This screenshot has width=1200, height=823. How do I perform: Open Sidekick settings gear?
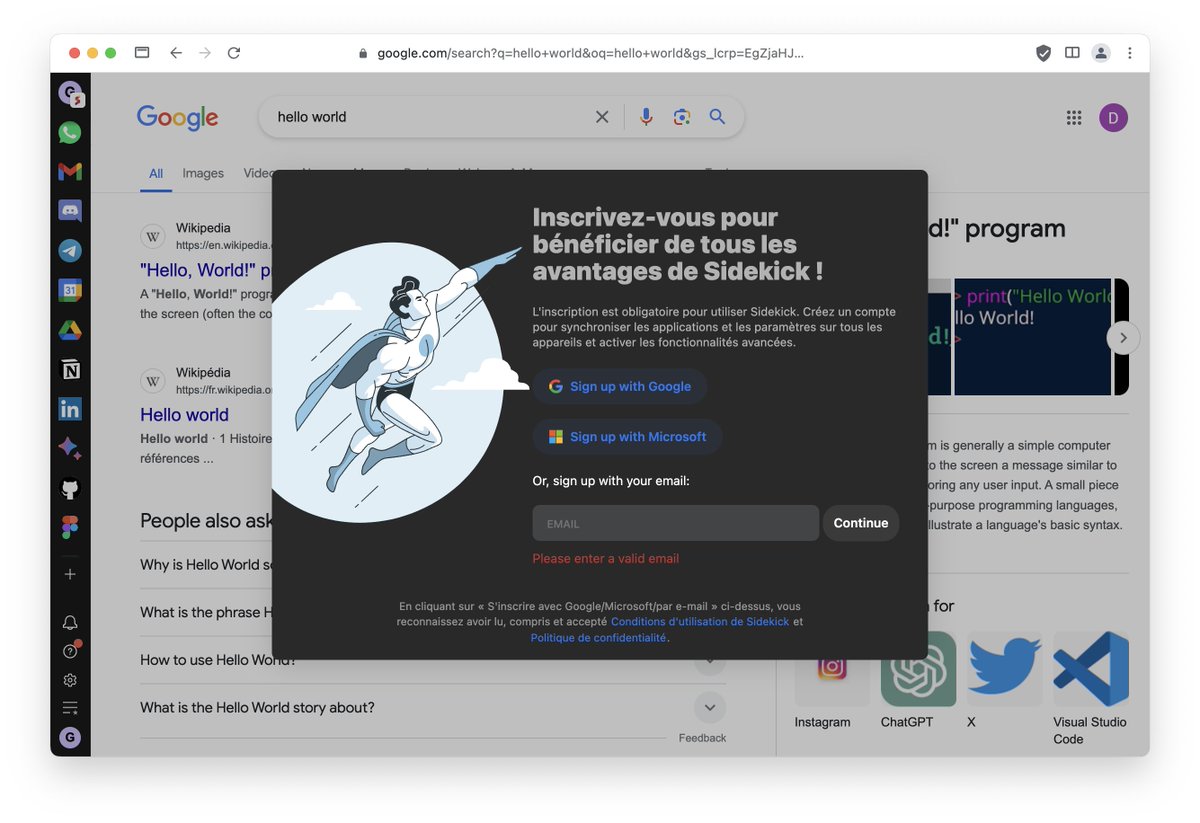(x=69, y=680)
